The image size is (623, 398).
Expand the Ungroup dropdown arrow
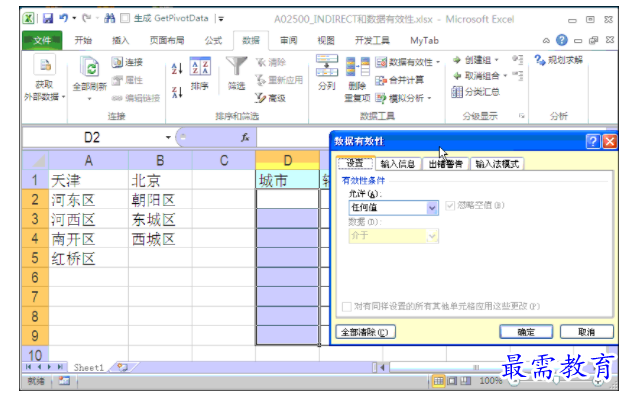(x=505, y=75)
